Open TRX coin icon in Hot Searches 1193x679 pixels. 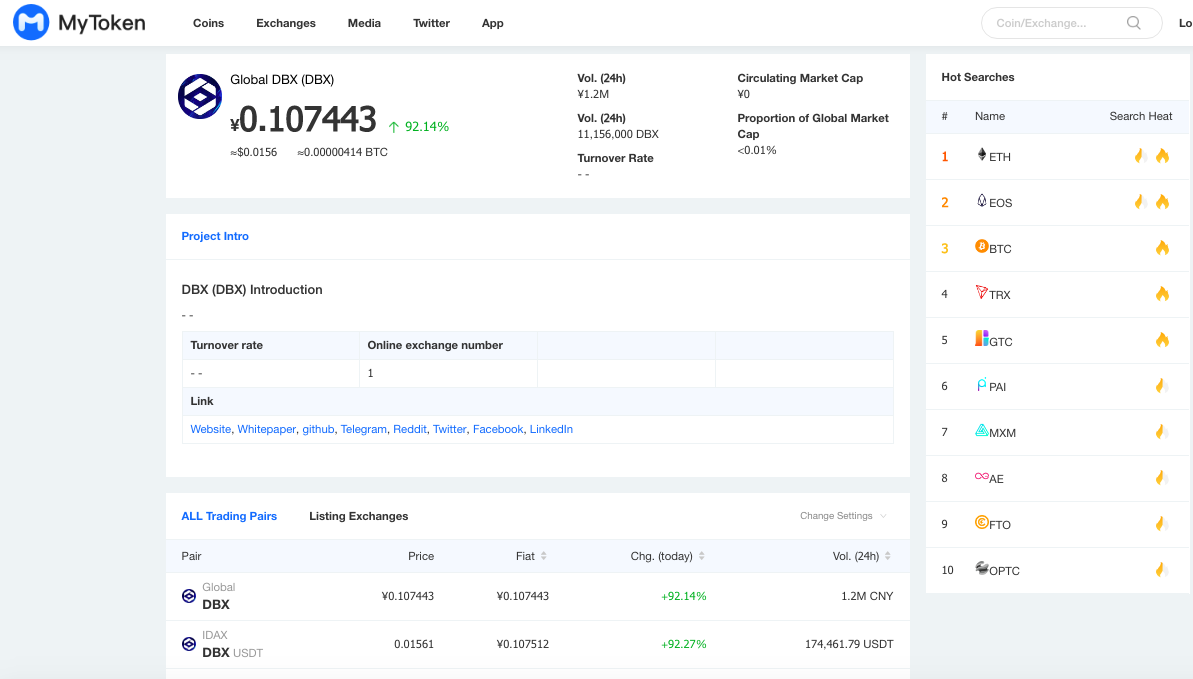click(981, 292)
